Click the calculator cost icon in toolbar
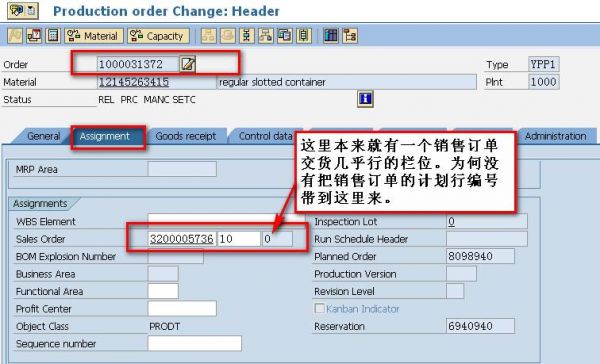 click(x=53, y=36)
